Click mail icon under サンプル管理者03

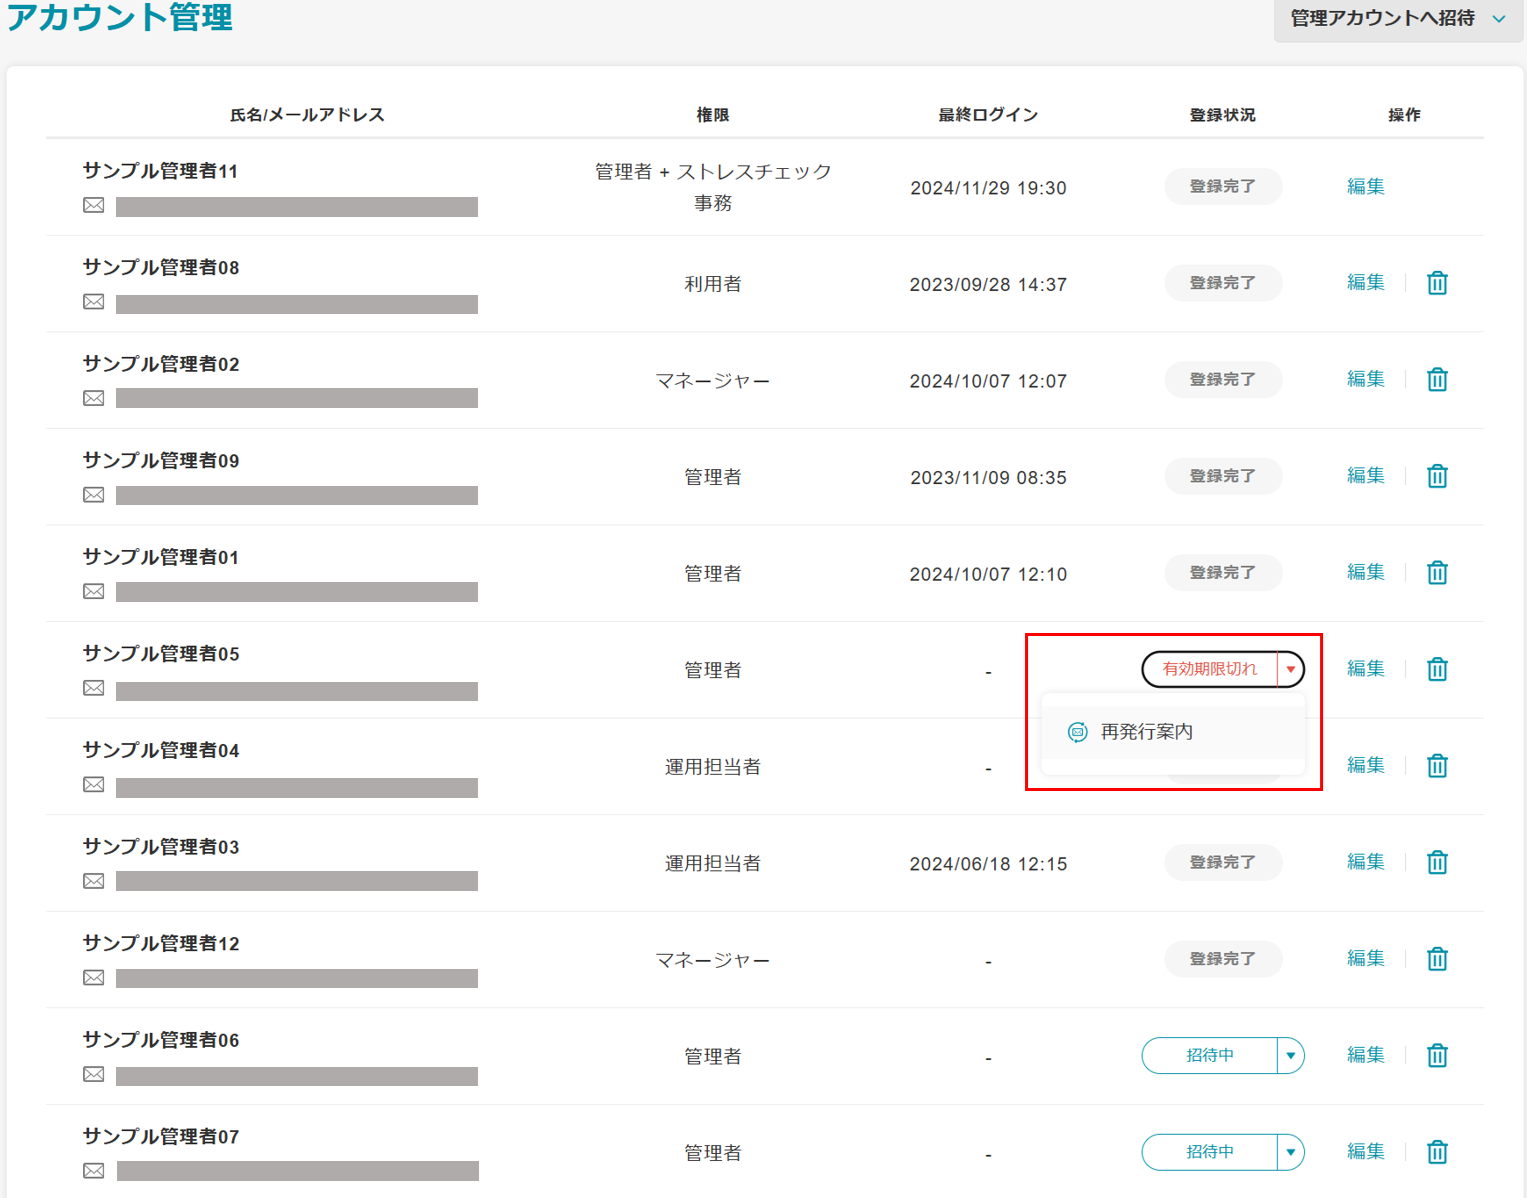click(94, 881)
